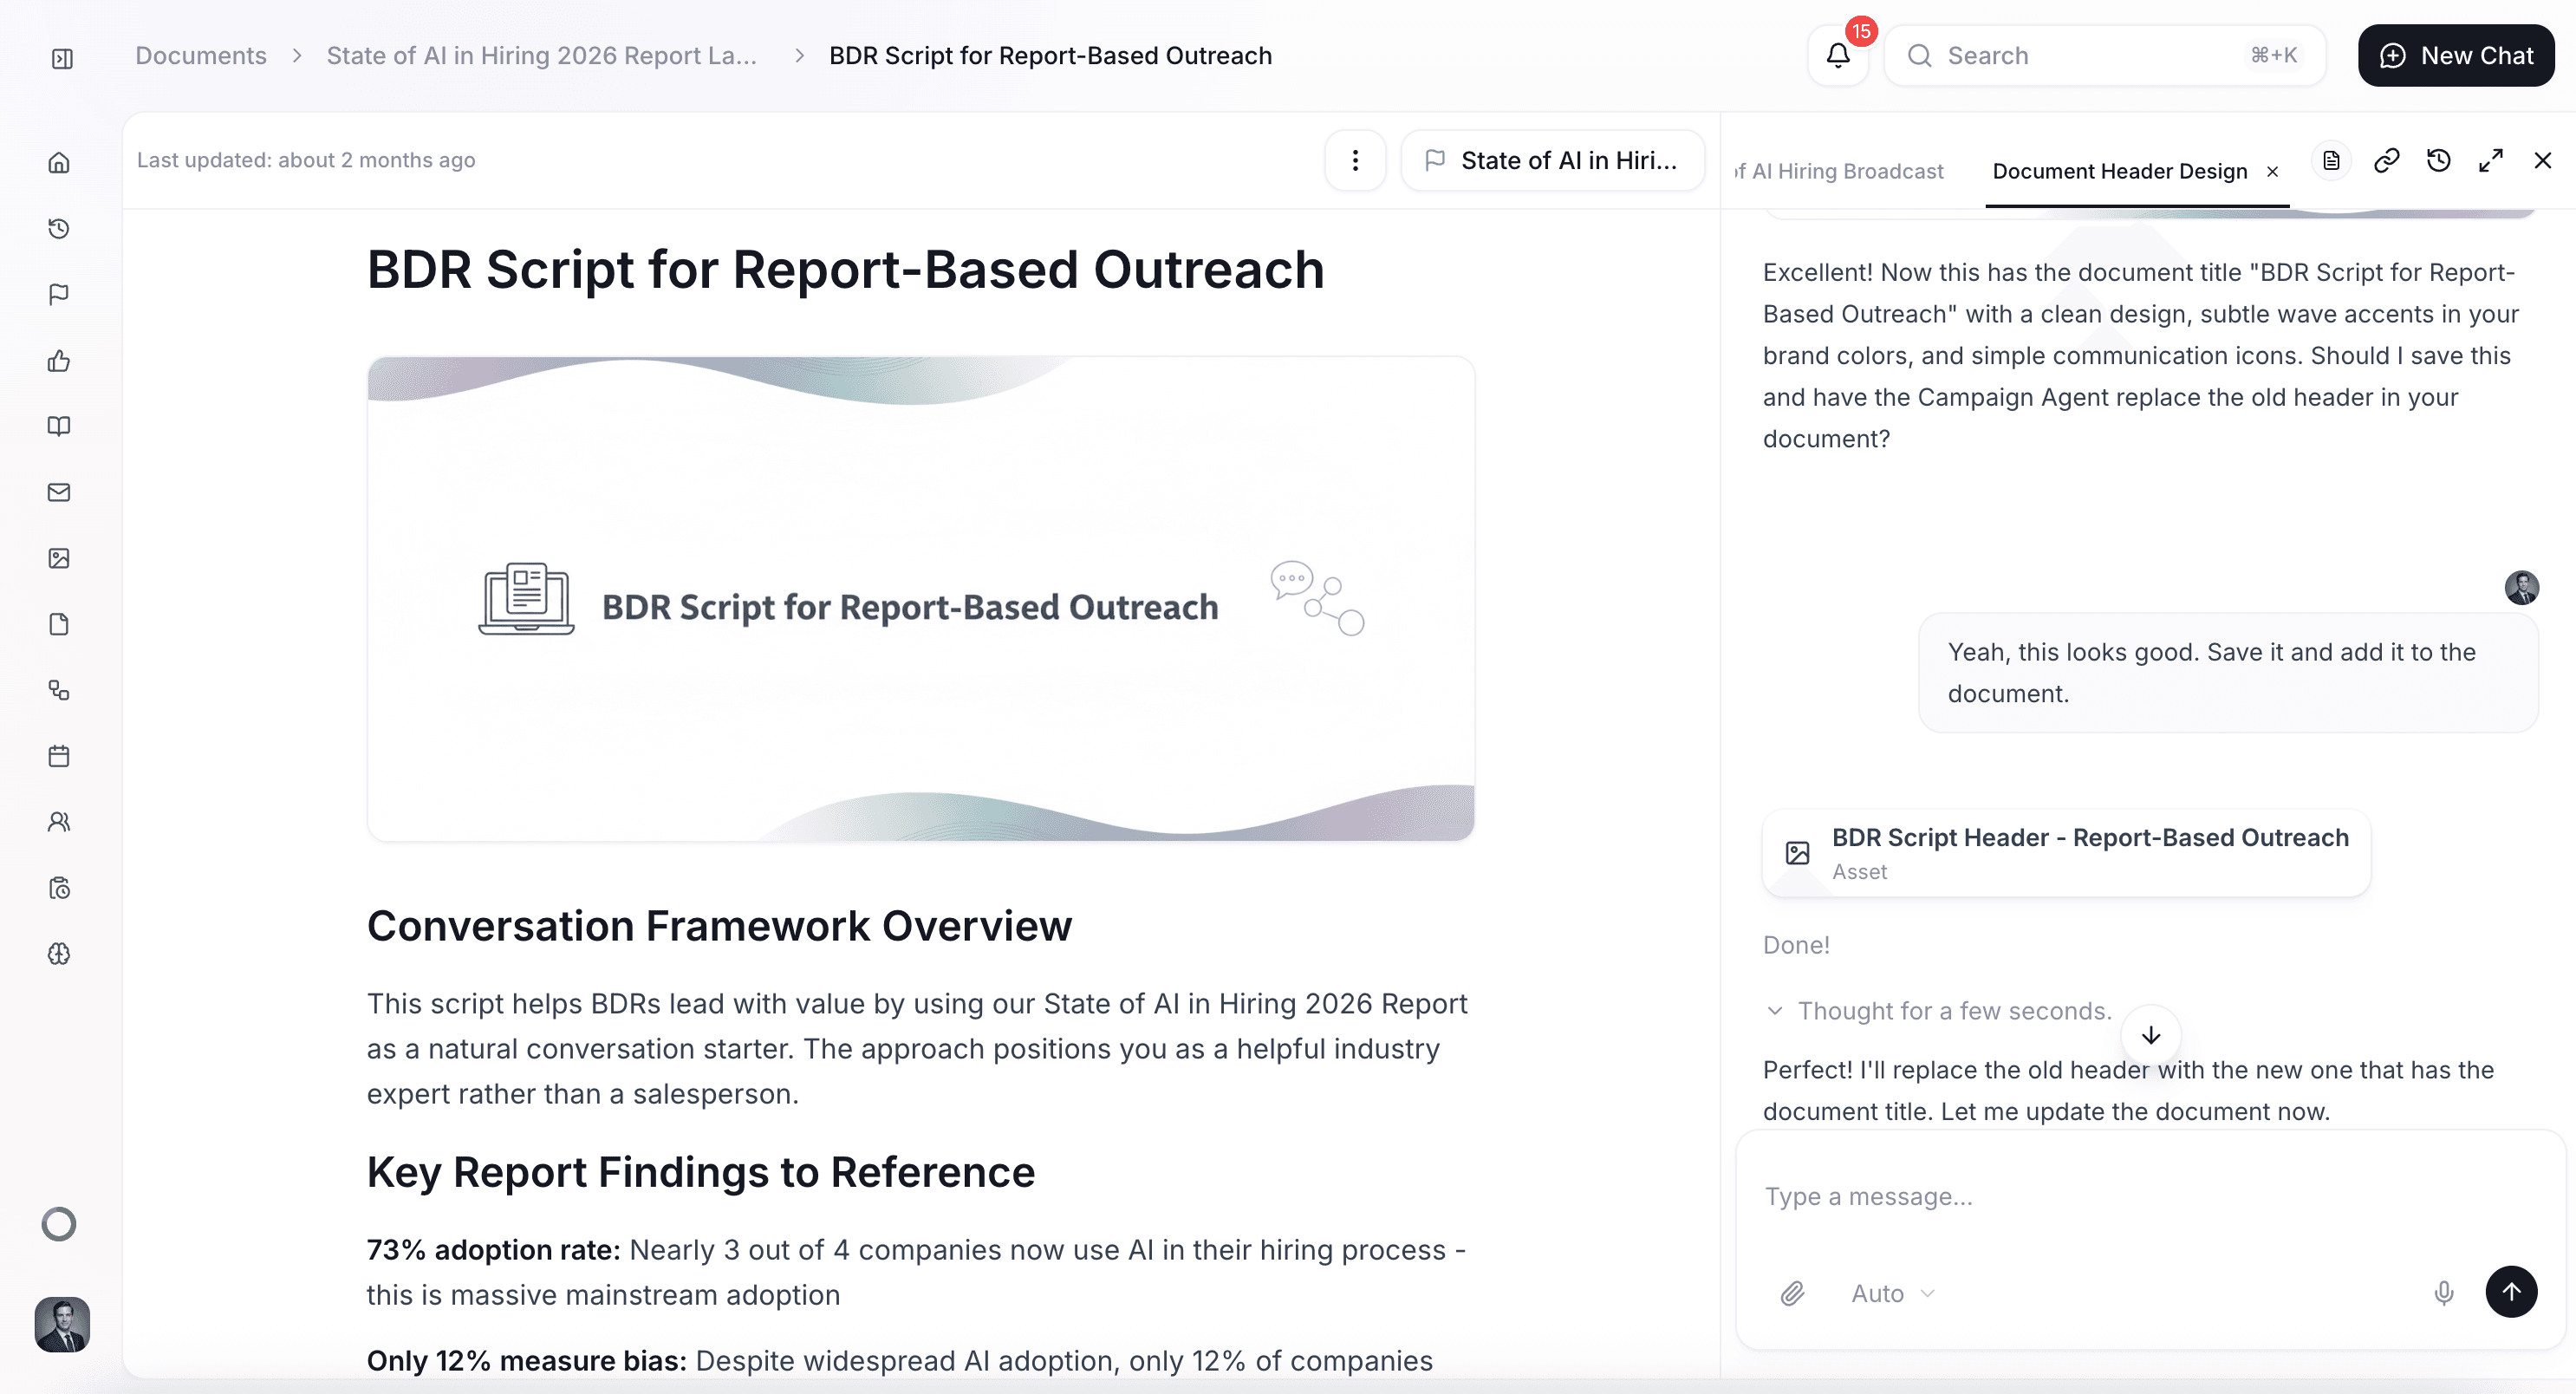The height and width of the screenshot is (1394, 2576).
Task: Open the image gallery sidebar icon
Action: 59,558
